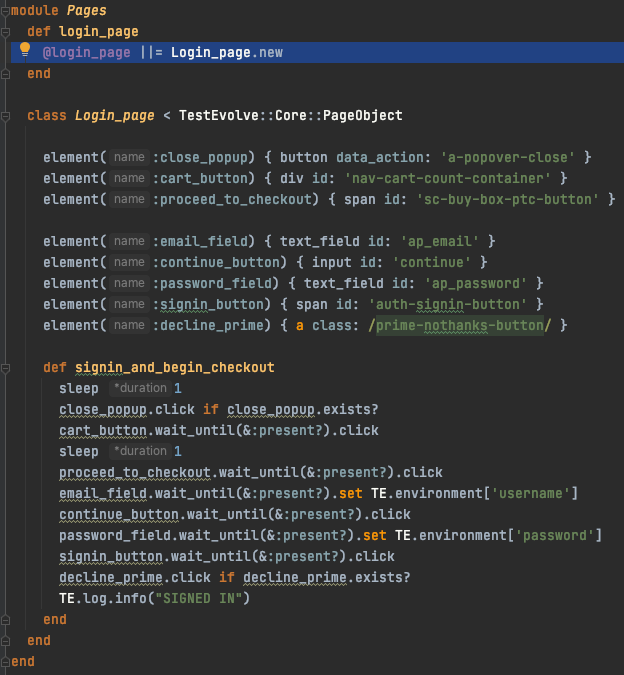624x675 pixels.
Task: Click 'signin_button' in the method body
Action: [x=111, y=557]
